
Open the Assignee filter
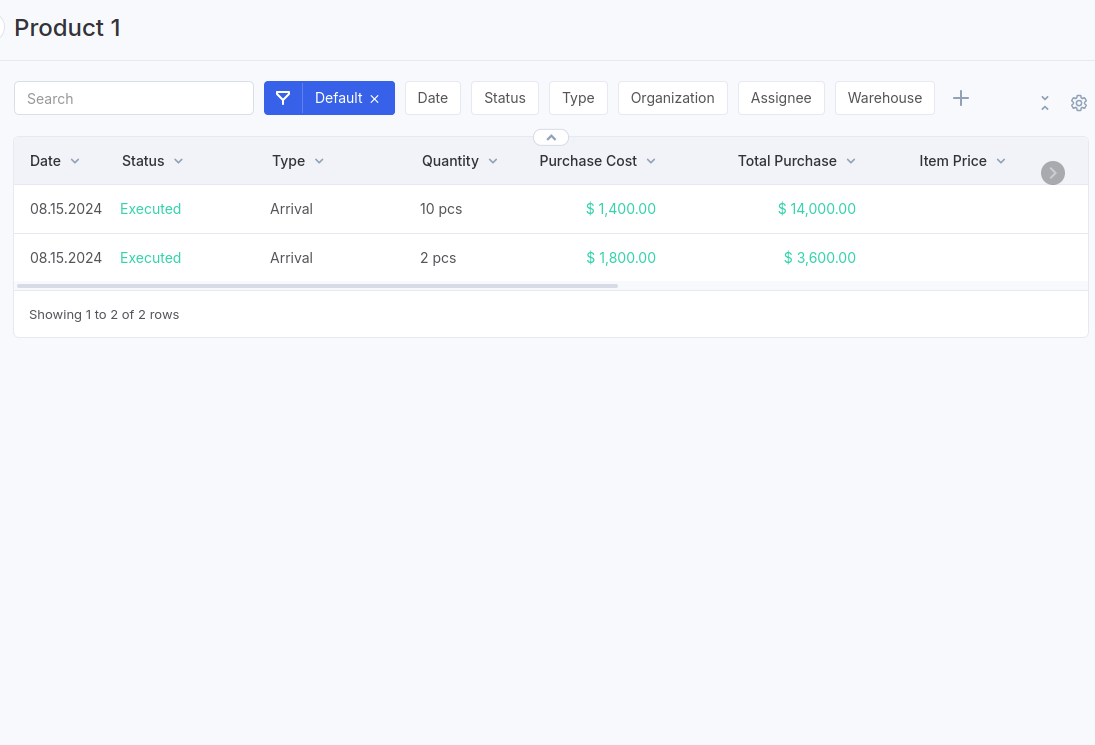[781, 98]
